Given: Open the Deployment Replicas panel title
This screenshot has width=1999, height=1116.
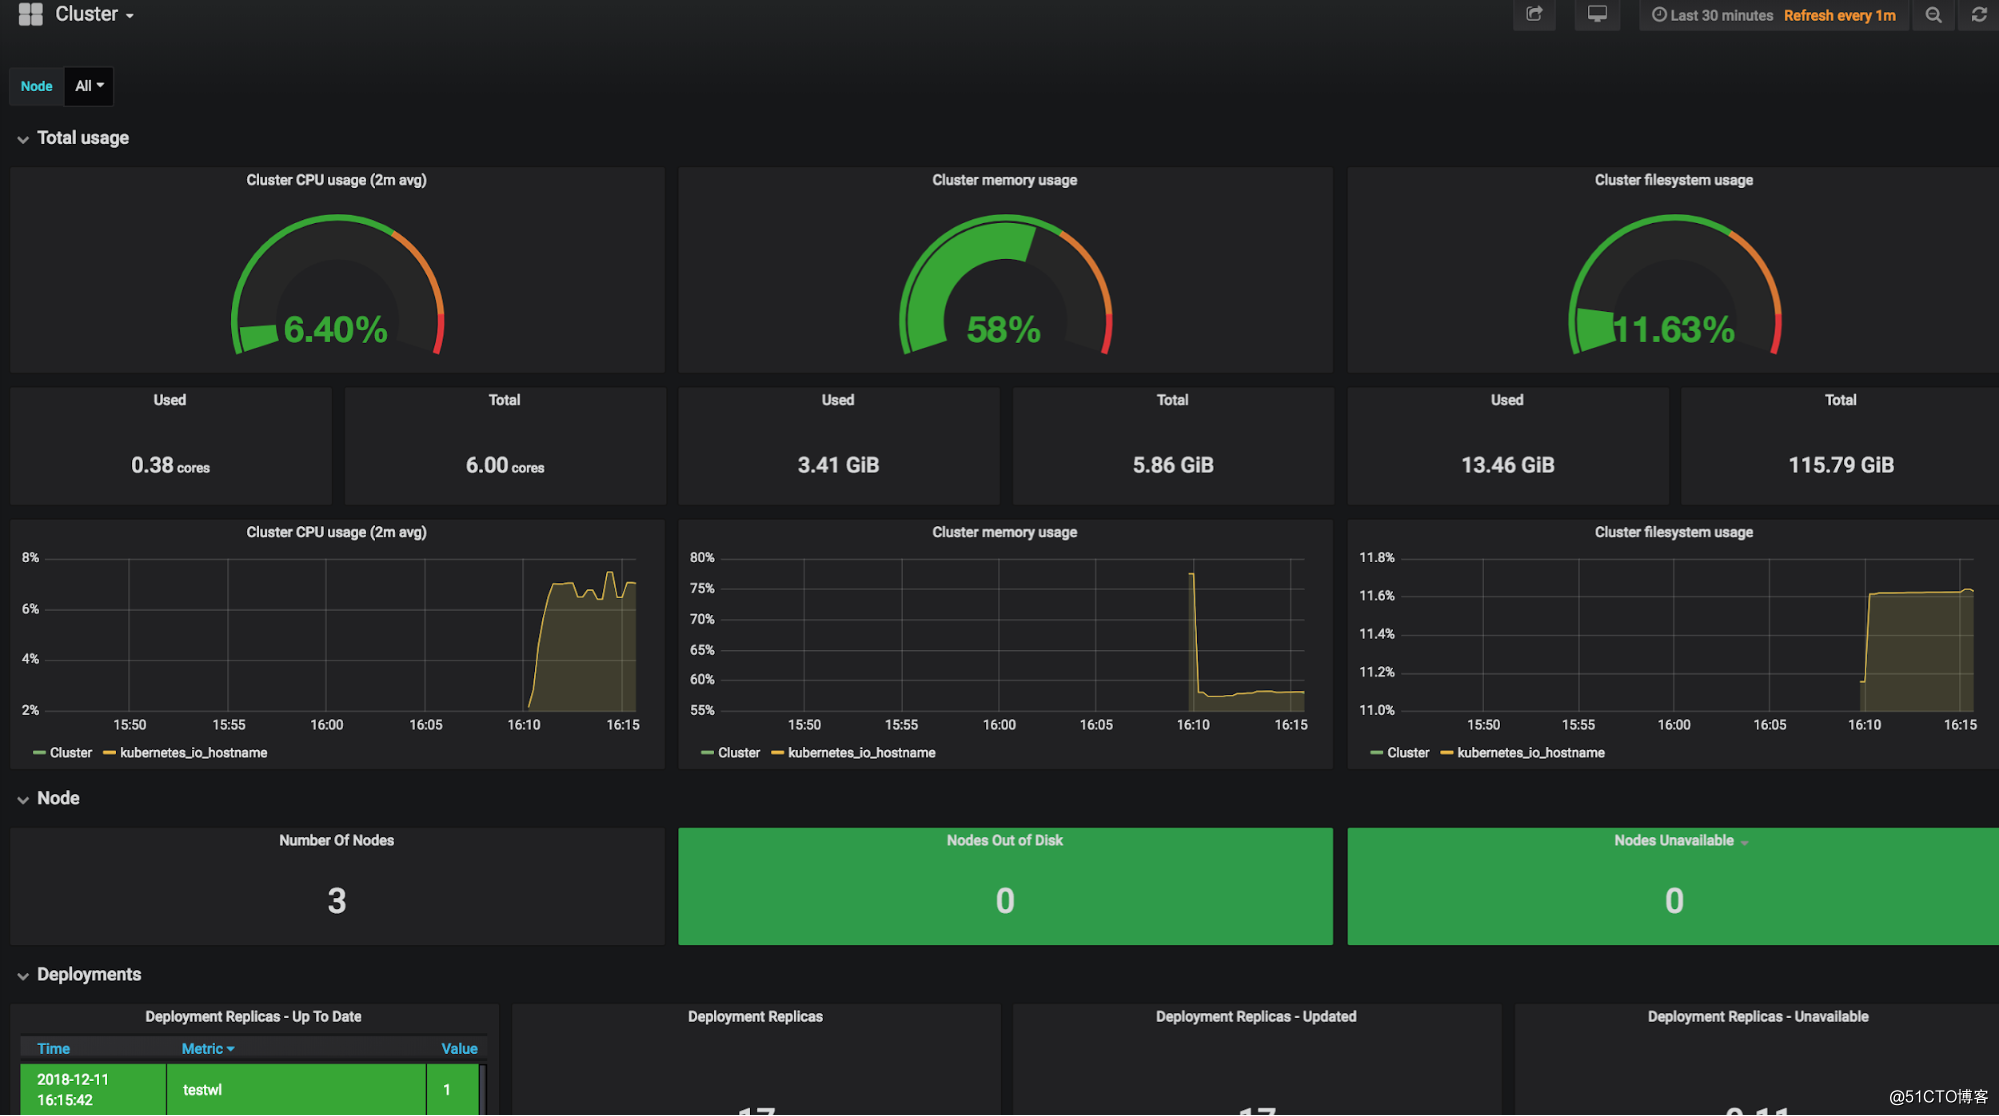Looking at the screenshot, I should (755, 1016).
